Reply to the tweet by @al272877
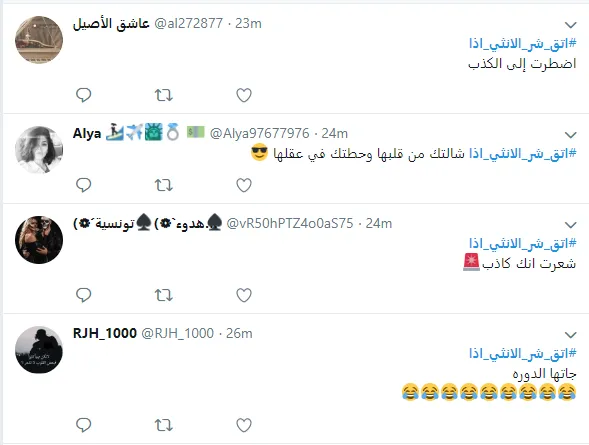This screenshot has height=445, width=589. (x=83, y=95)
